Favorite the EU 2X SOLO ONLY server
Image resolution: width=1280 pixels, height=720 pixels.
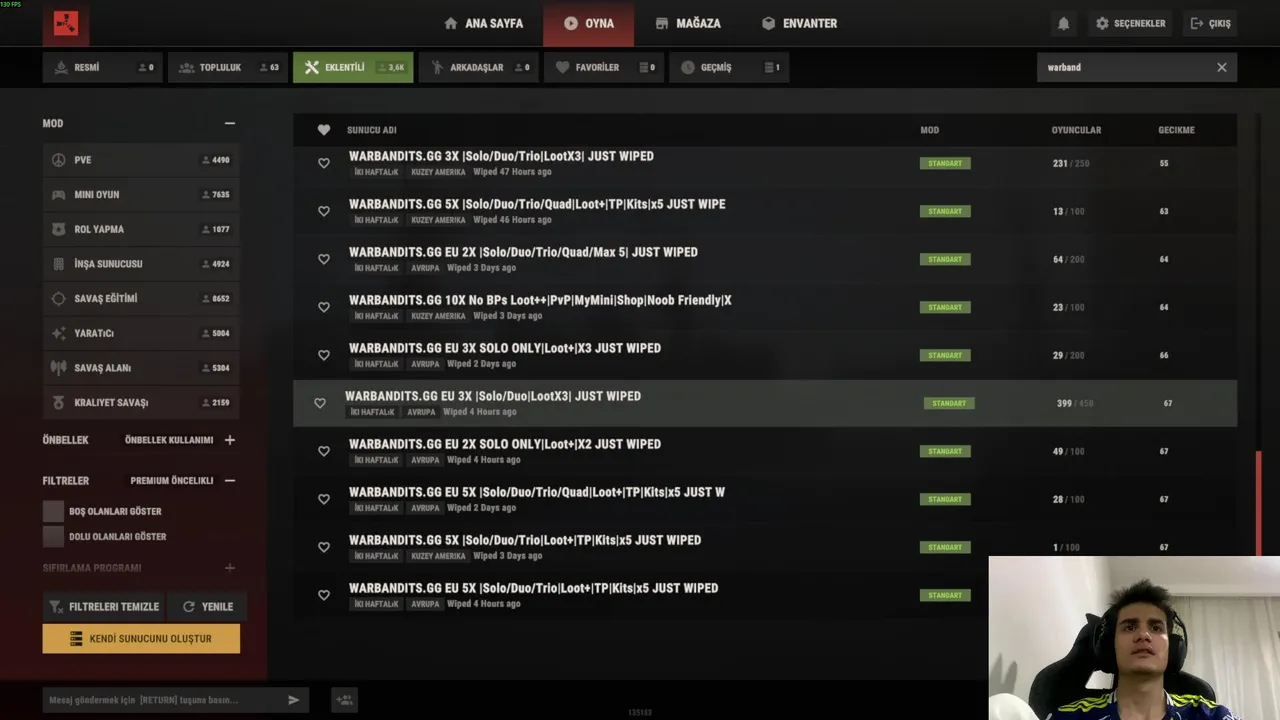click(324, 451)
